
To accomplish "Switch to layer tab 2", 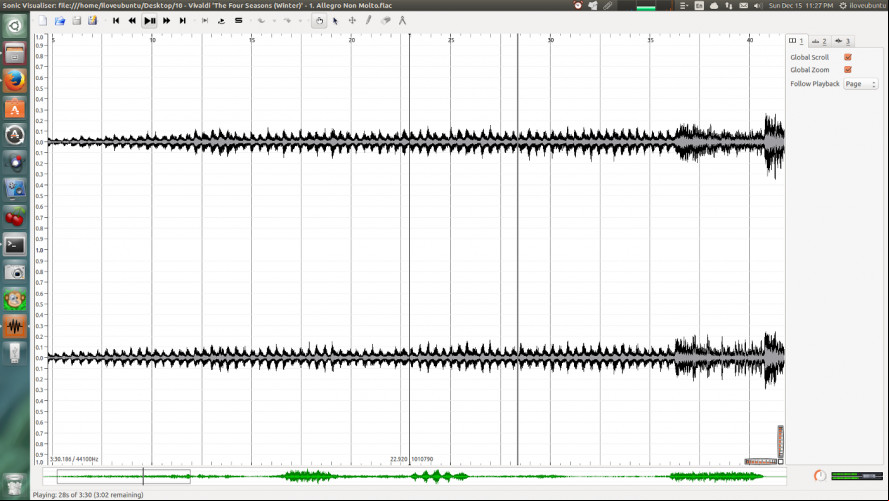I will click(819, 41).
